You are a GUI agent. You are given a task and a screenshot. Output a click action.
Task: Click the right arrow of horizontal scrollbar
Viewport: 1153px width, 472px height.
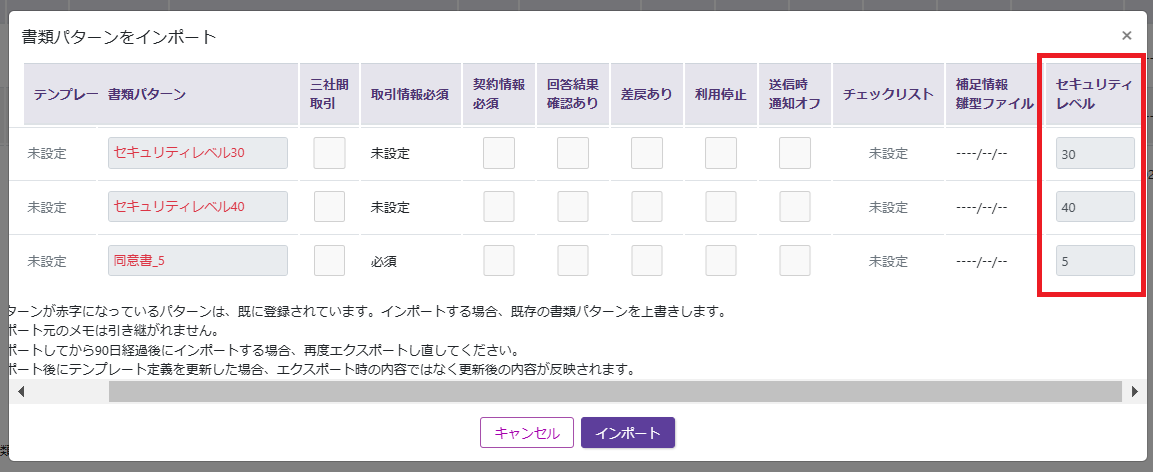pos(1135,392)
